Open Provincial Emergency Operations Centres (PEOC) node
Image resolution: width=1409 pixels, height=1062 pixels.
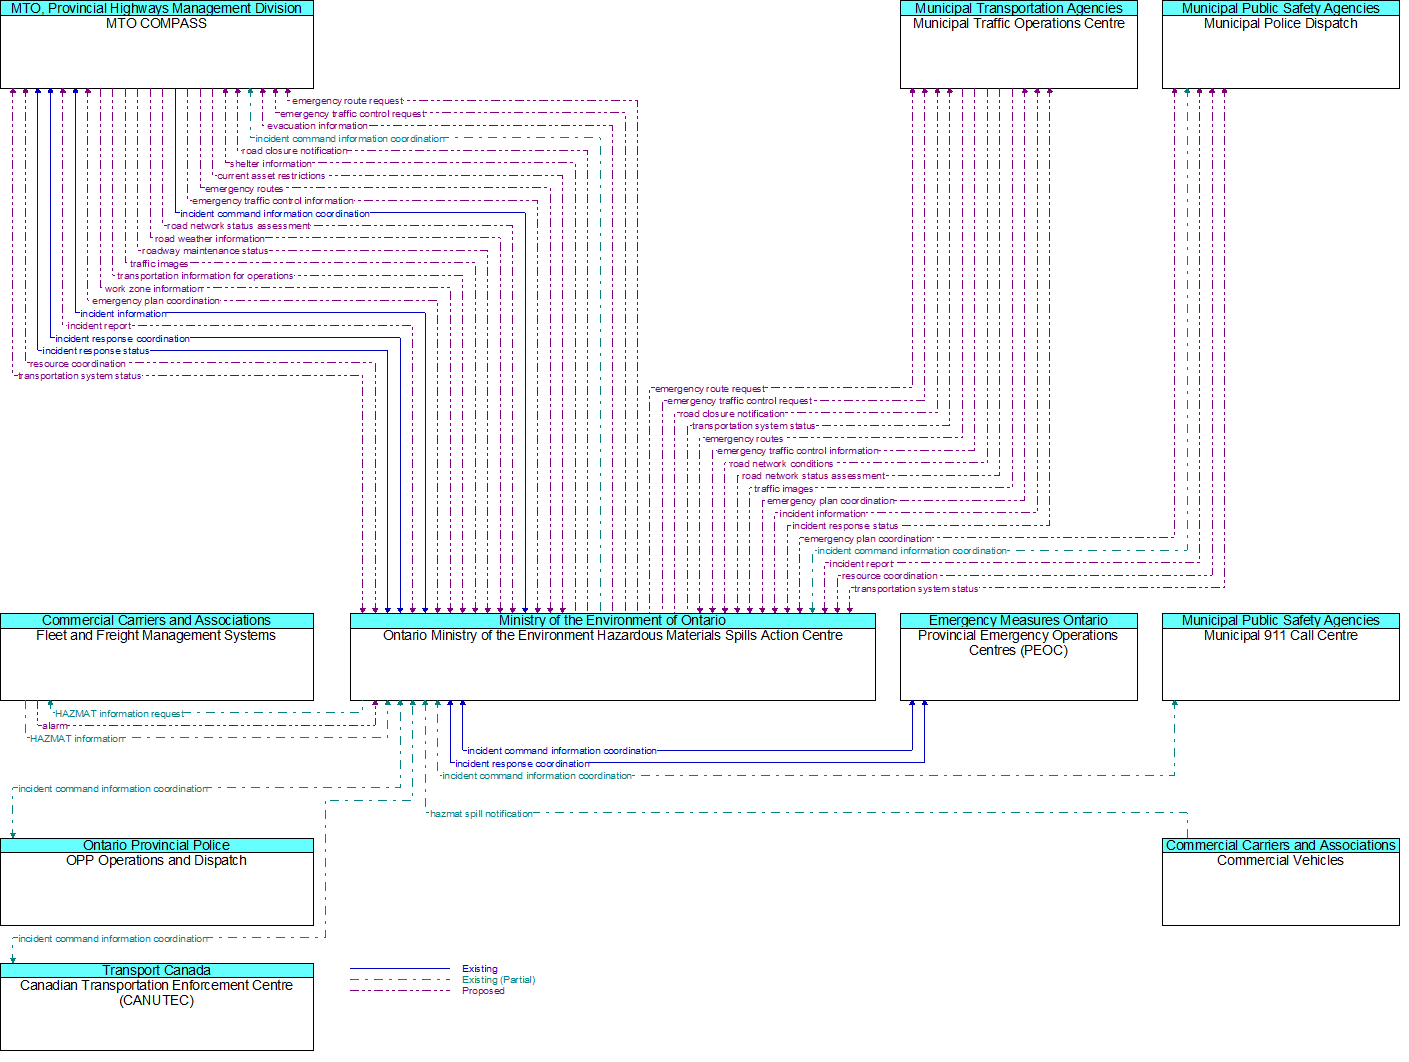[x=1018, y=664]
